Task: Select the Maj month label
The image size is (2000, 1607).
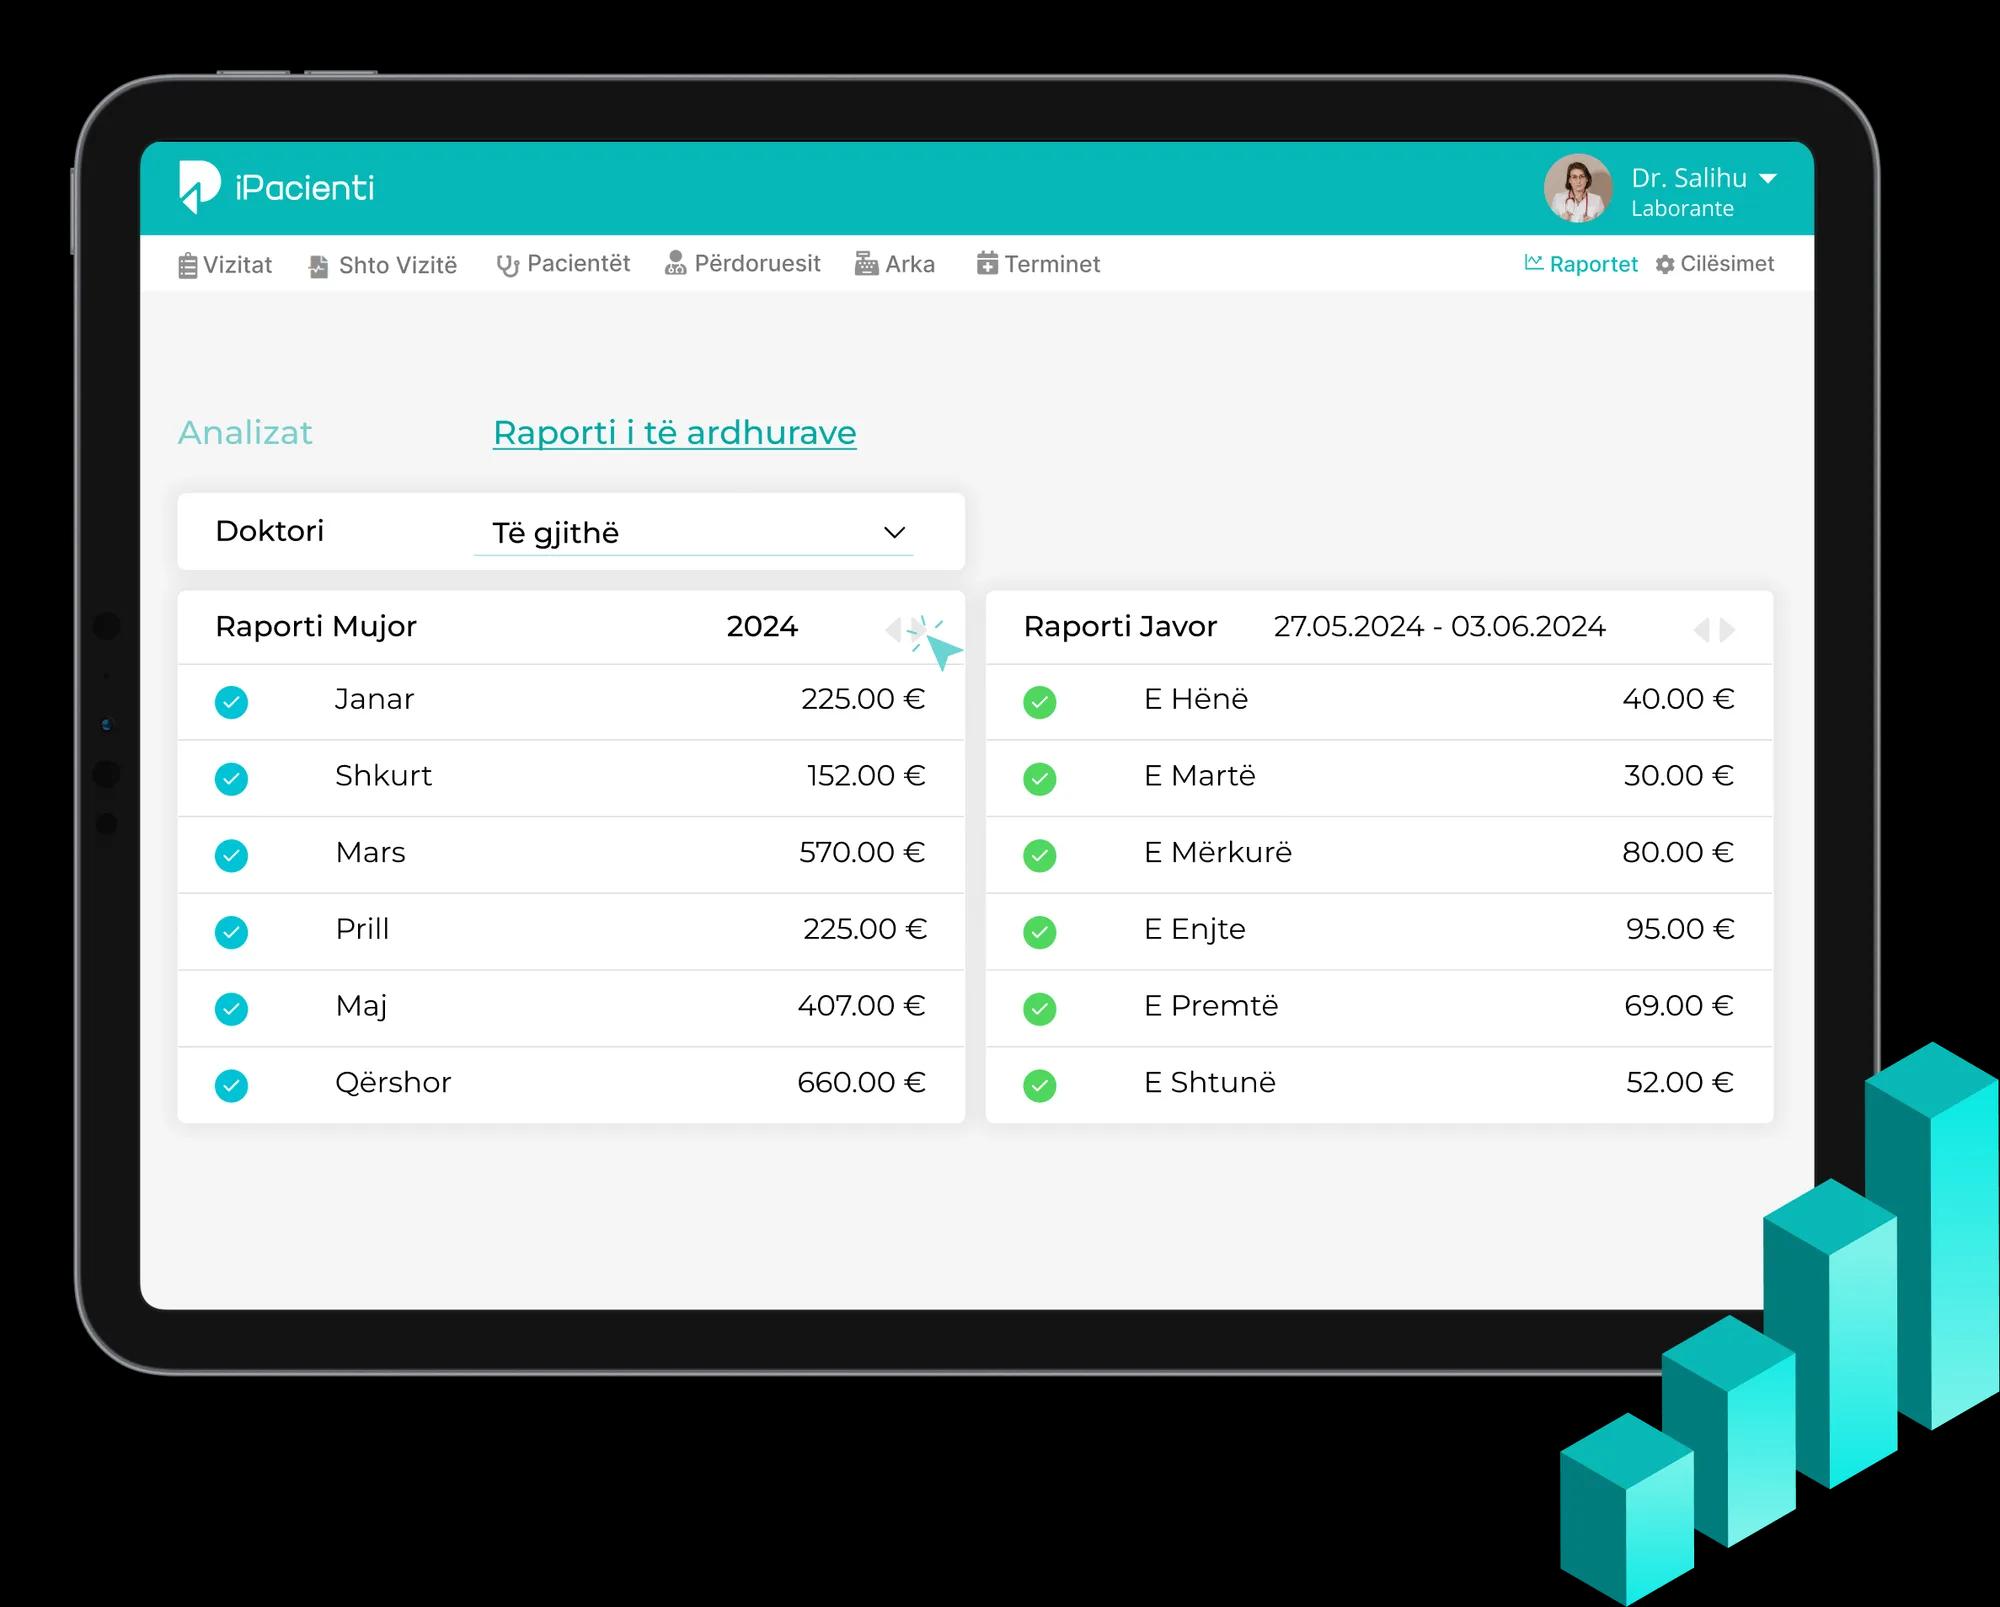Action: coord(362,1006)
